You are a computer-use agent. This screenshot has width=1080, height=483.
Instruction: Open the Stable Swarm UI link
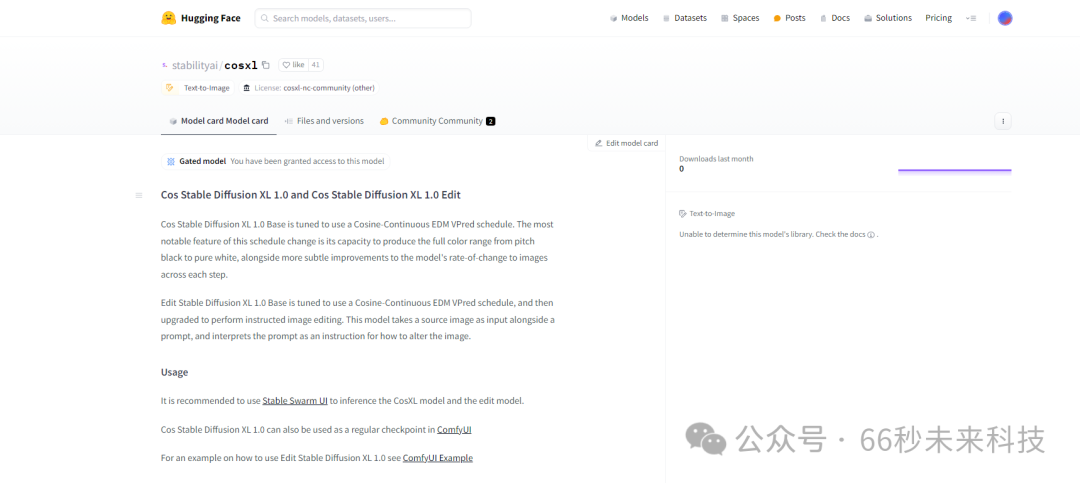[x=295, y=400]
